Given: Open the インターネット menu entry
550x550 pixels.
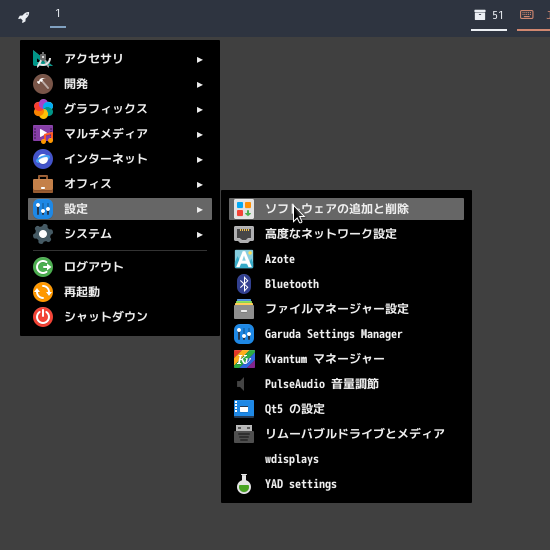Looking at the screenshot, I should pyautogui.click(x=120, y=159).
